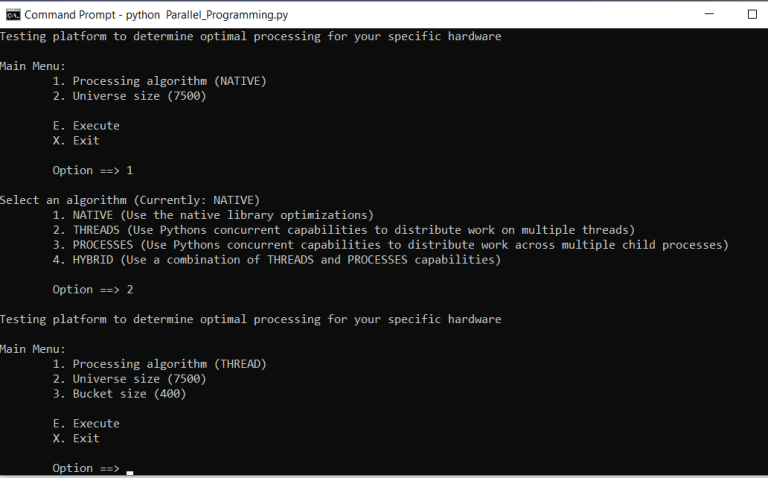This screenshot has width=768, height=478.
Task: Click the blinking cursor at the last Option prompt
Action: 130,472
